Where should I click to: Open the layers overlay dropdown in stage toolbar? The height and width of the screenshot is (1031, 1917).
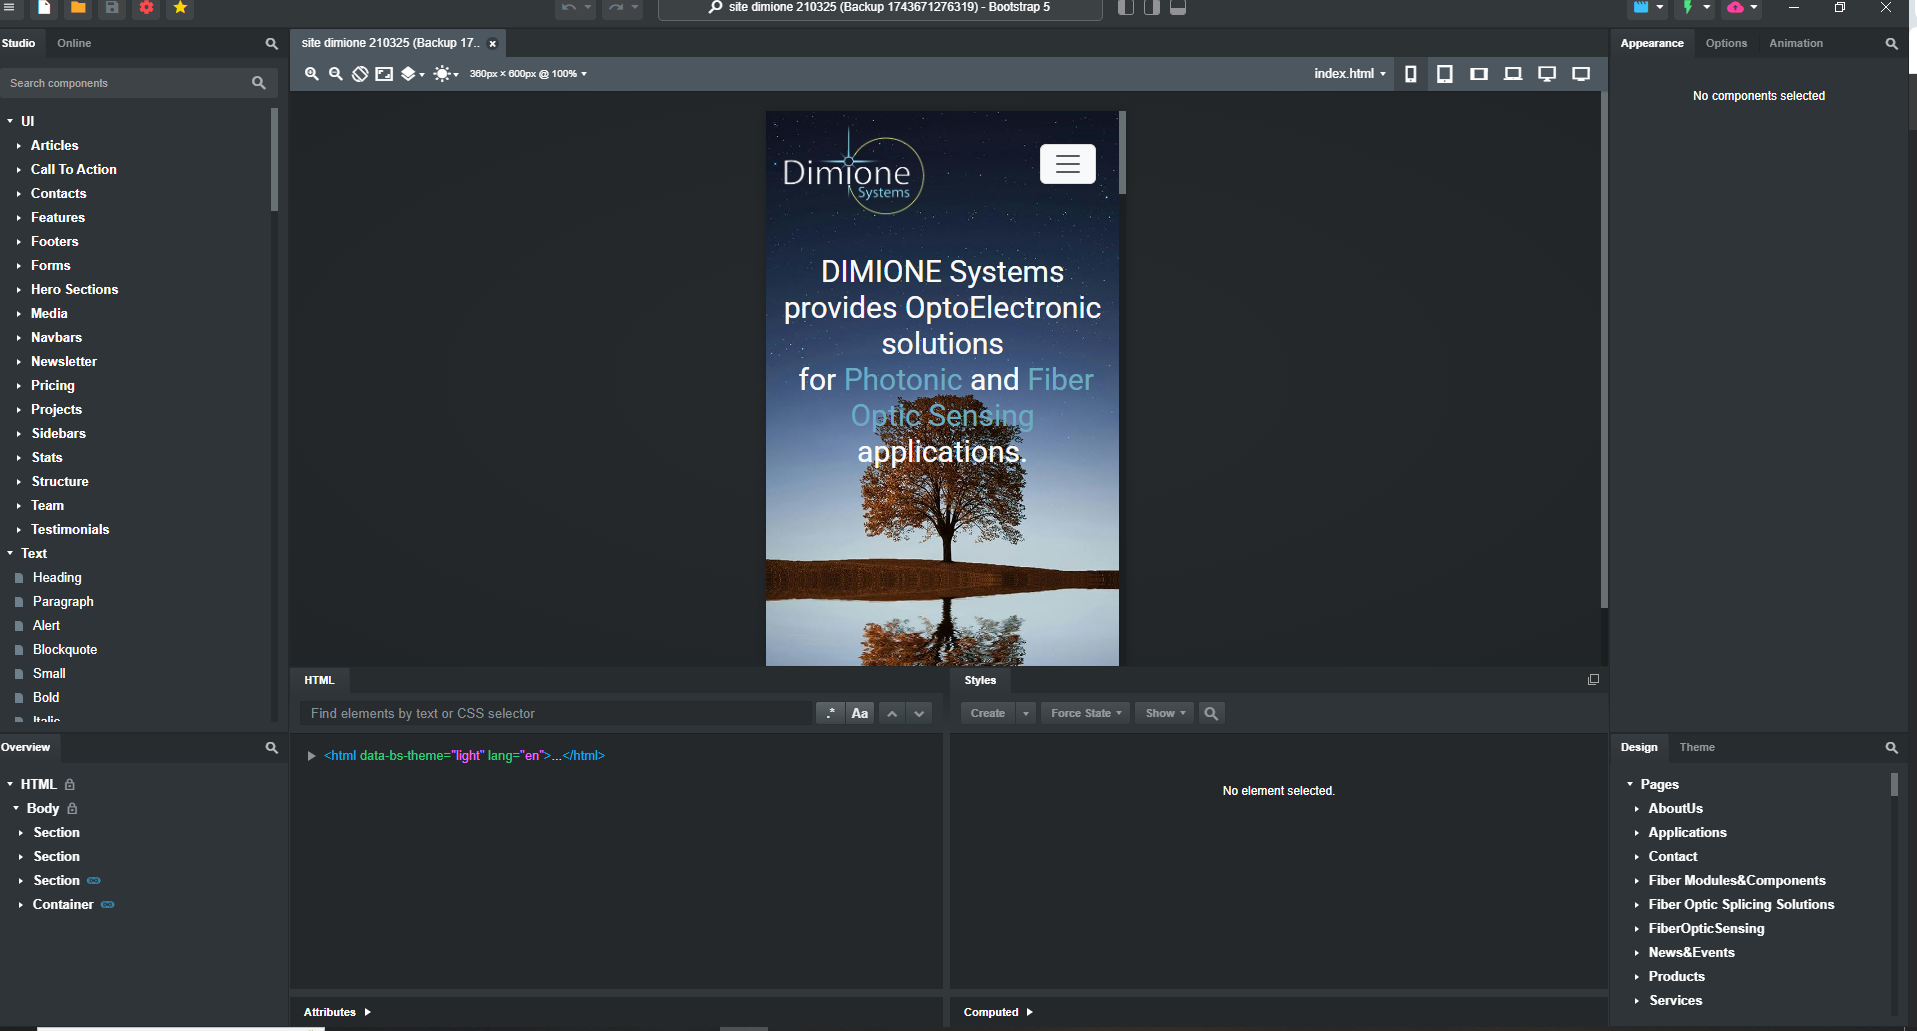click(x=412, y=74)
